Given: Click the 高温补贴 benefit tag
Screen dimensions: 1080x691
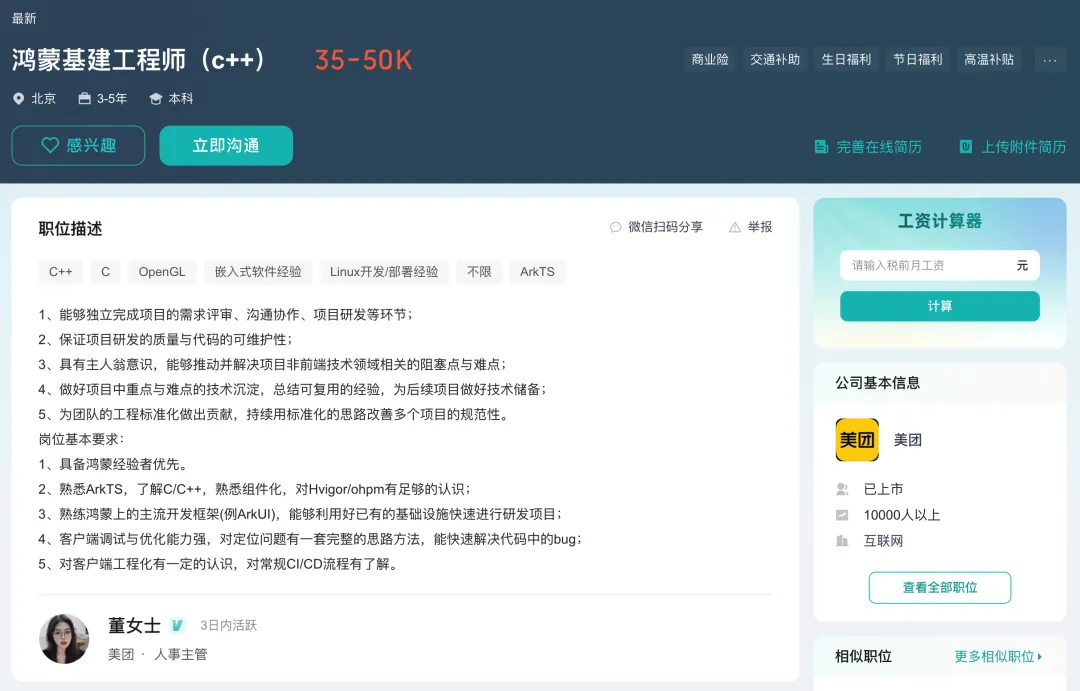Looking at the screenshot, I should [989, 60].
